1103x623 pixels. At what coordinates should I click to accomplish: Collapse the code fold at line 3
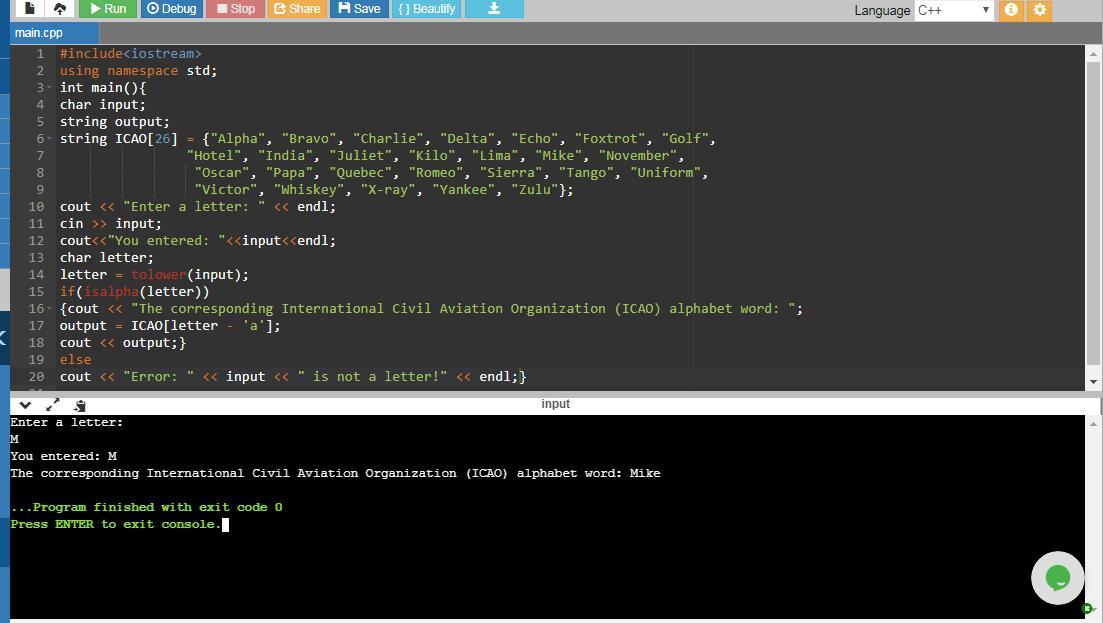point(49,87)
